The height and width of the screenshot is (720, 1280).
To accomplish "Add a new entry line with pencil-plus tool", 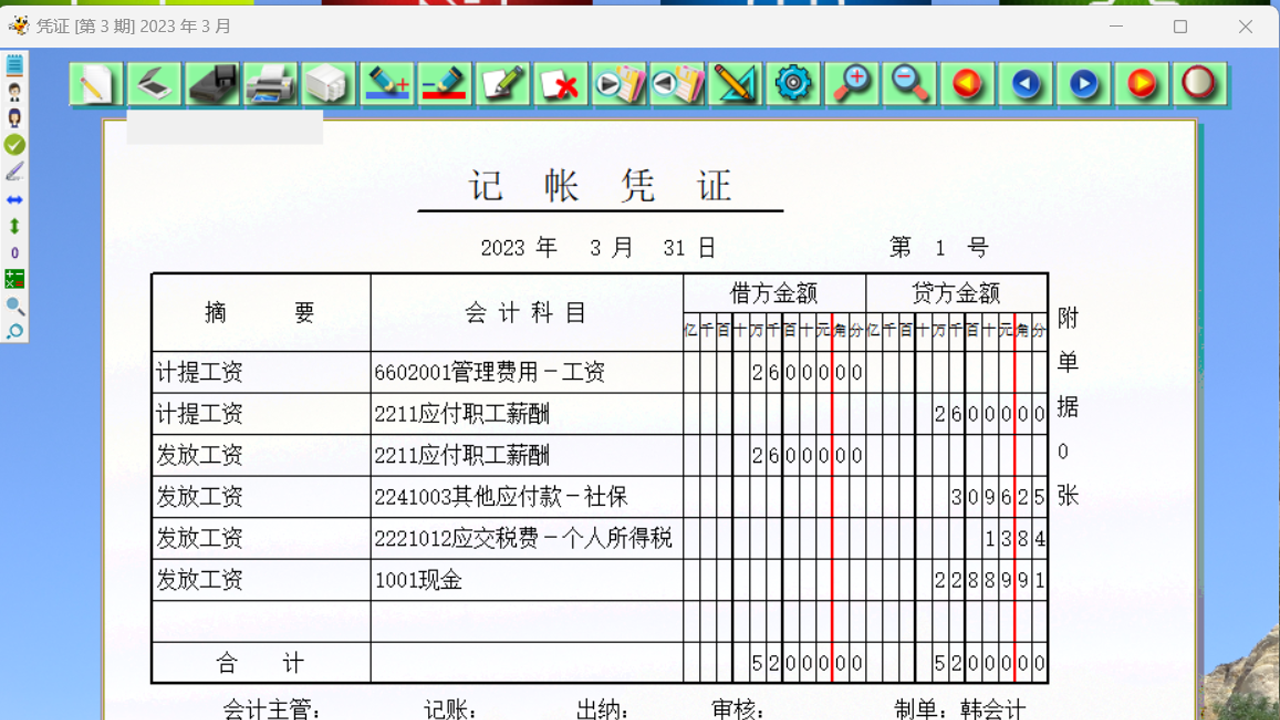I will (x=387, y=85).
